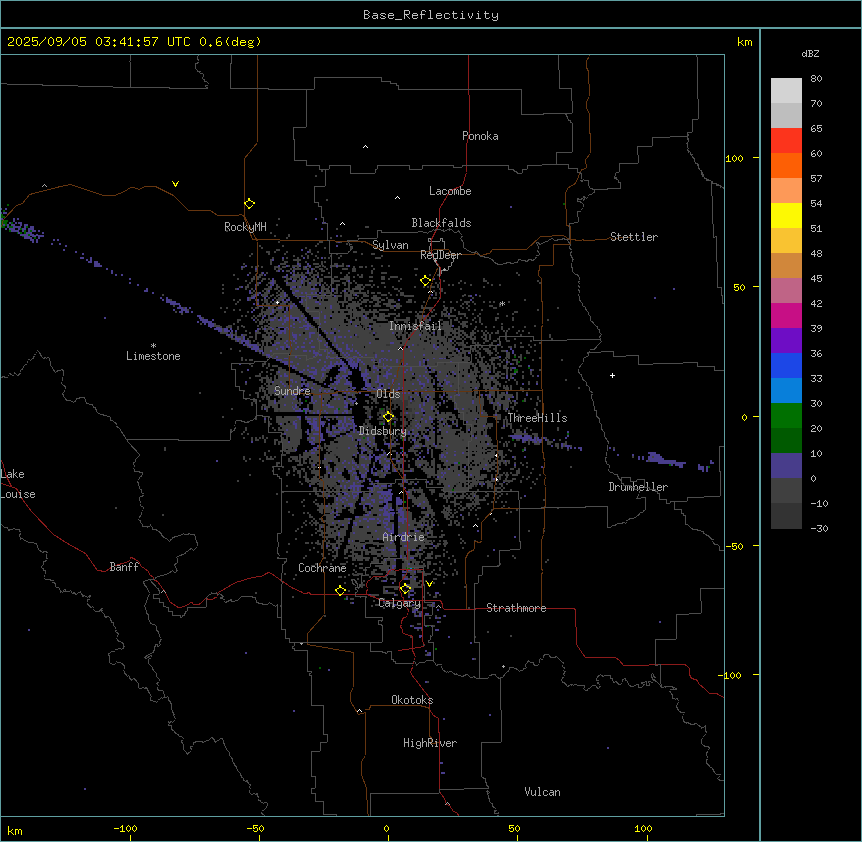Screen dimensions: 862x842
Task: Click the Limestone label
Action: coord(153,356)
